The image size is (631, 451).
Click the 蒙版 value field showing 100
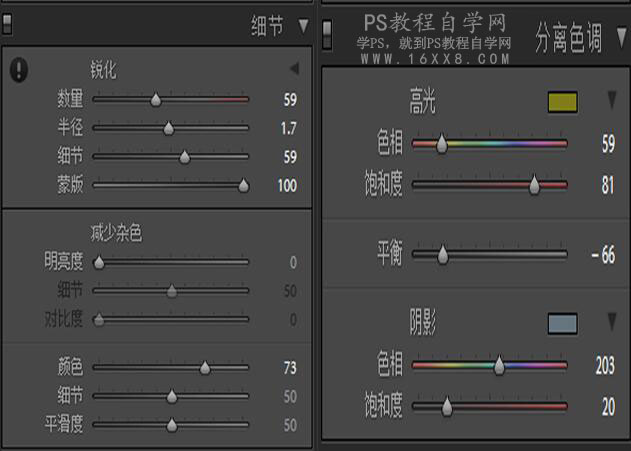tap(286, 186)
